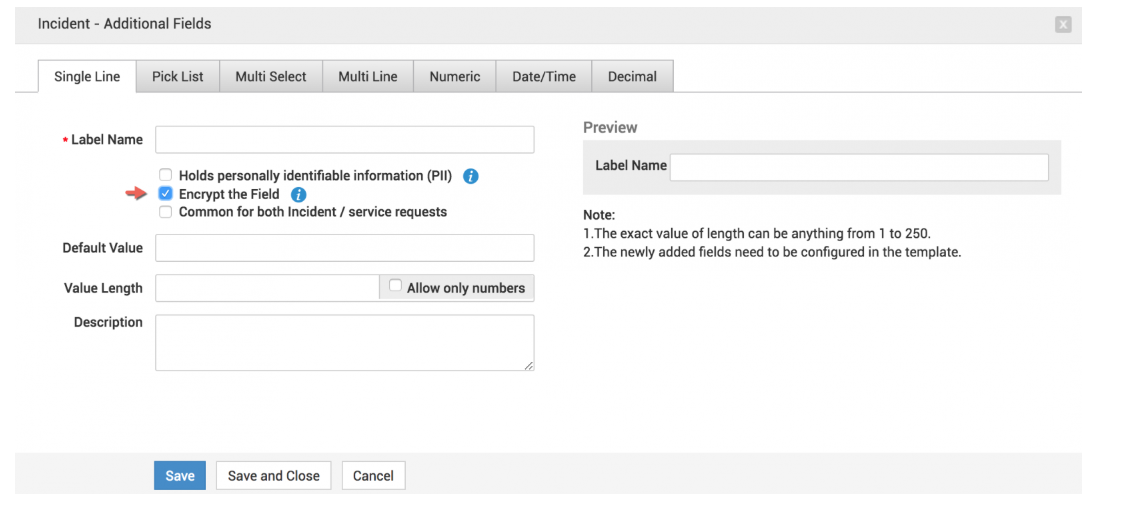Screen dimensions: 1131x507
Task: Enable the Allow only numbers checkbox
Action: coord(395,287)
